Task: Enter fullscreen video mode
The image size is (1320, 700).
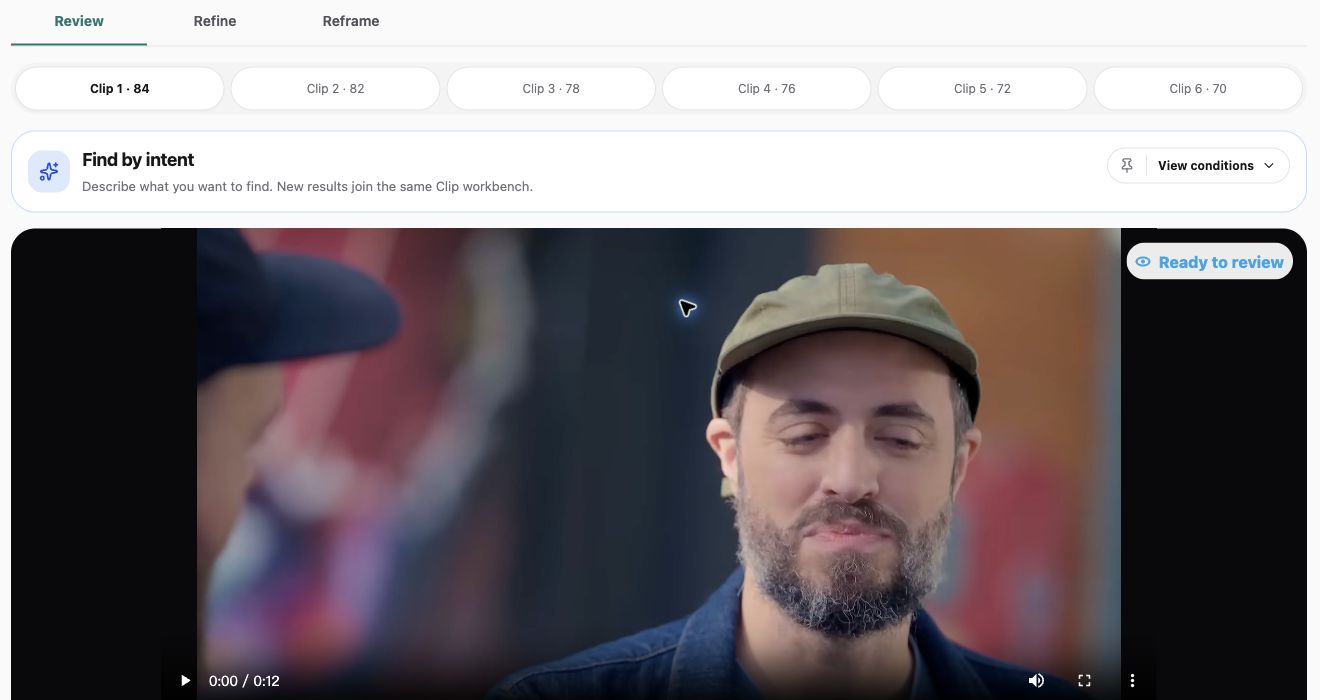Action: tap(1084, 681)
